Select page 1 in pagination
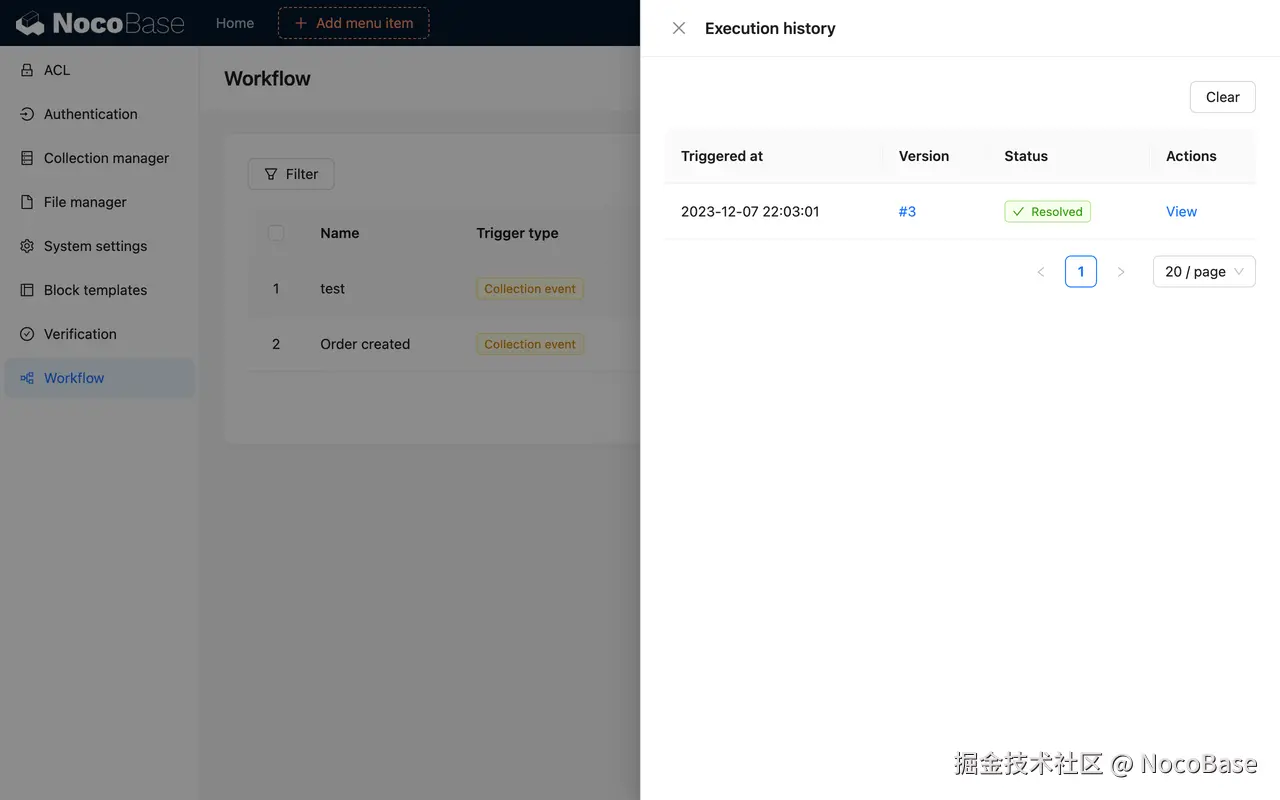This screenshot has height=800, width=1280. point(1081,272)
